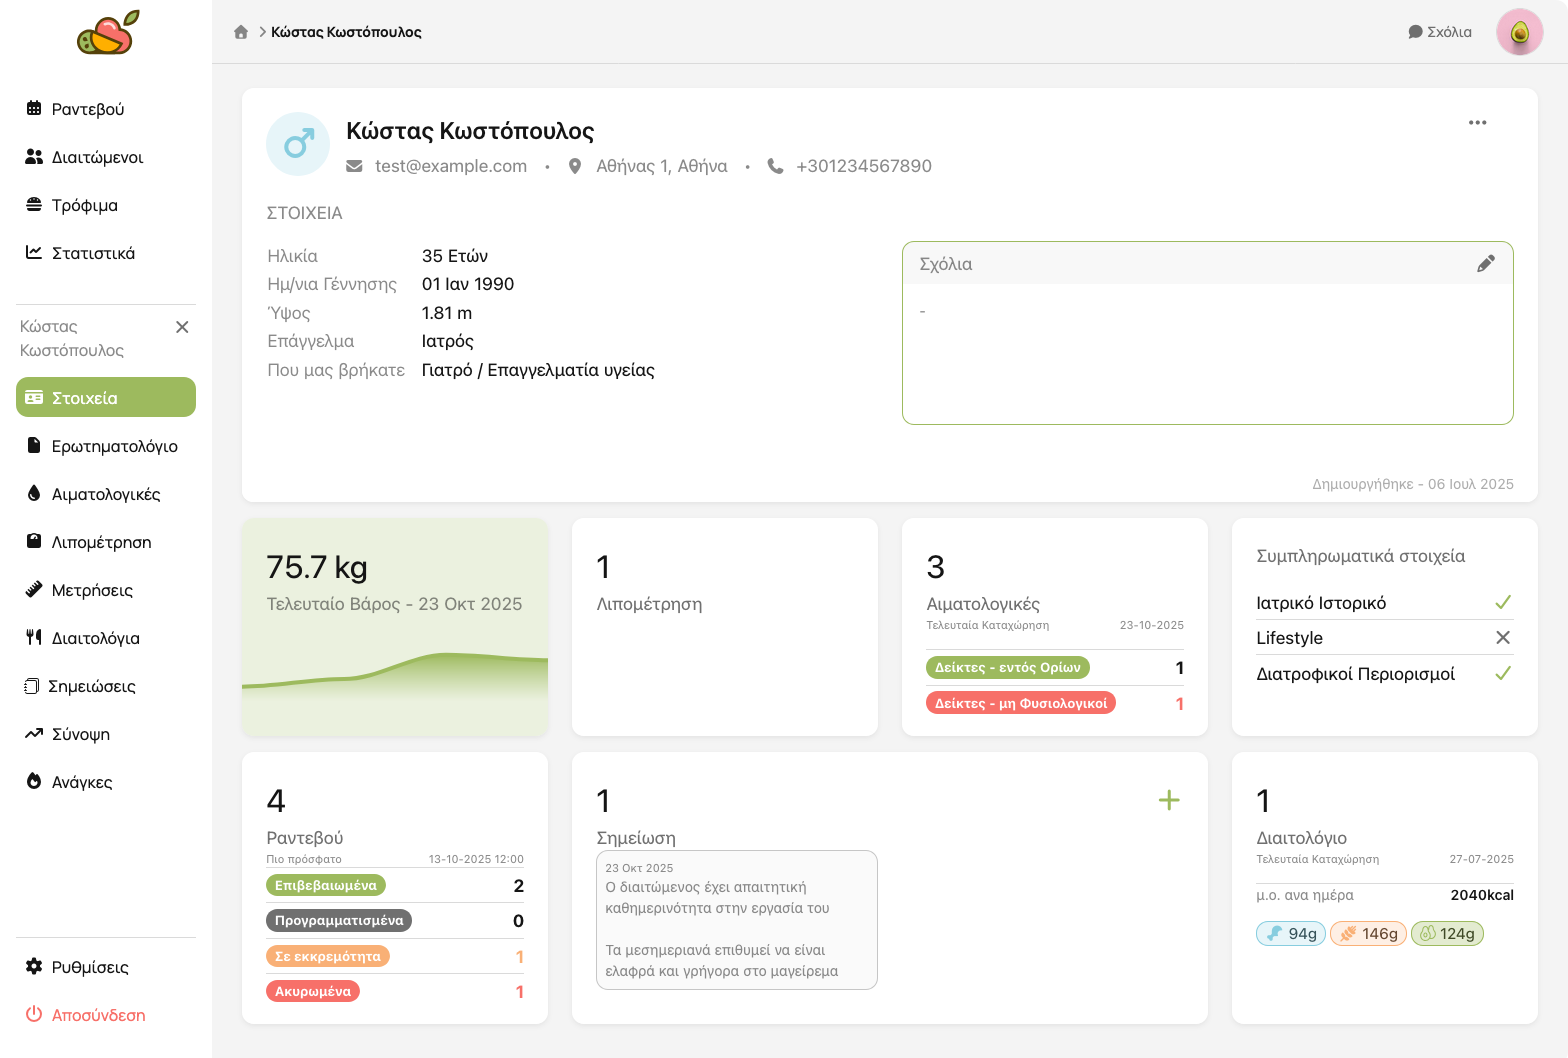Image resolution: width=1568 pixels, height=1058 pixels.
Task: Toggle Διατροφικοί Περιορισμοί checkmark
Action: (x=1502, y=674)
